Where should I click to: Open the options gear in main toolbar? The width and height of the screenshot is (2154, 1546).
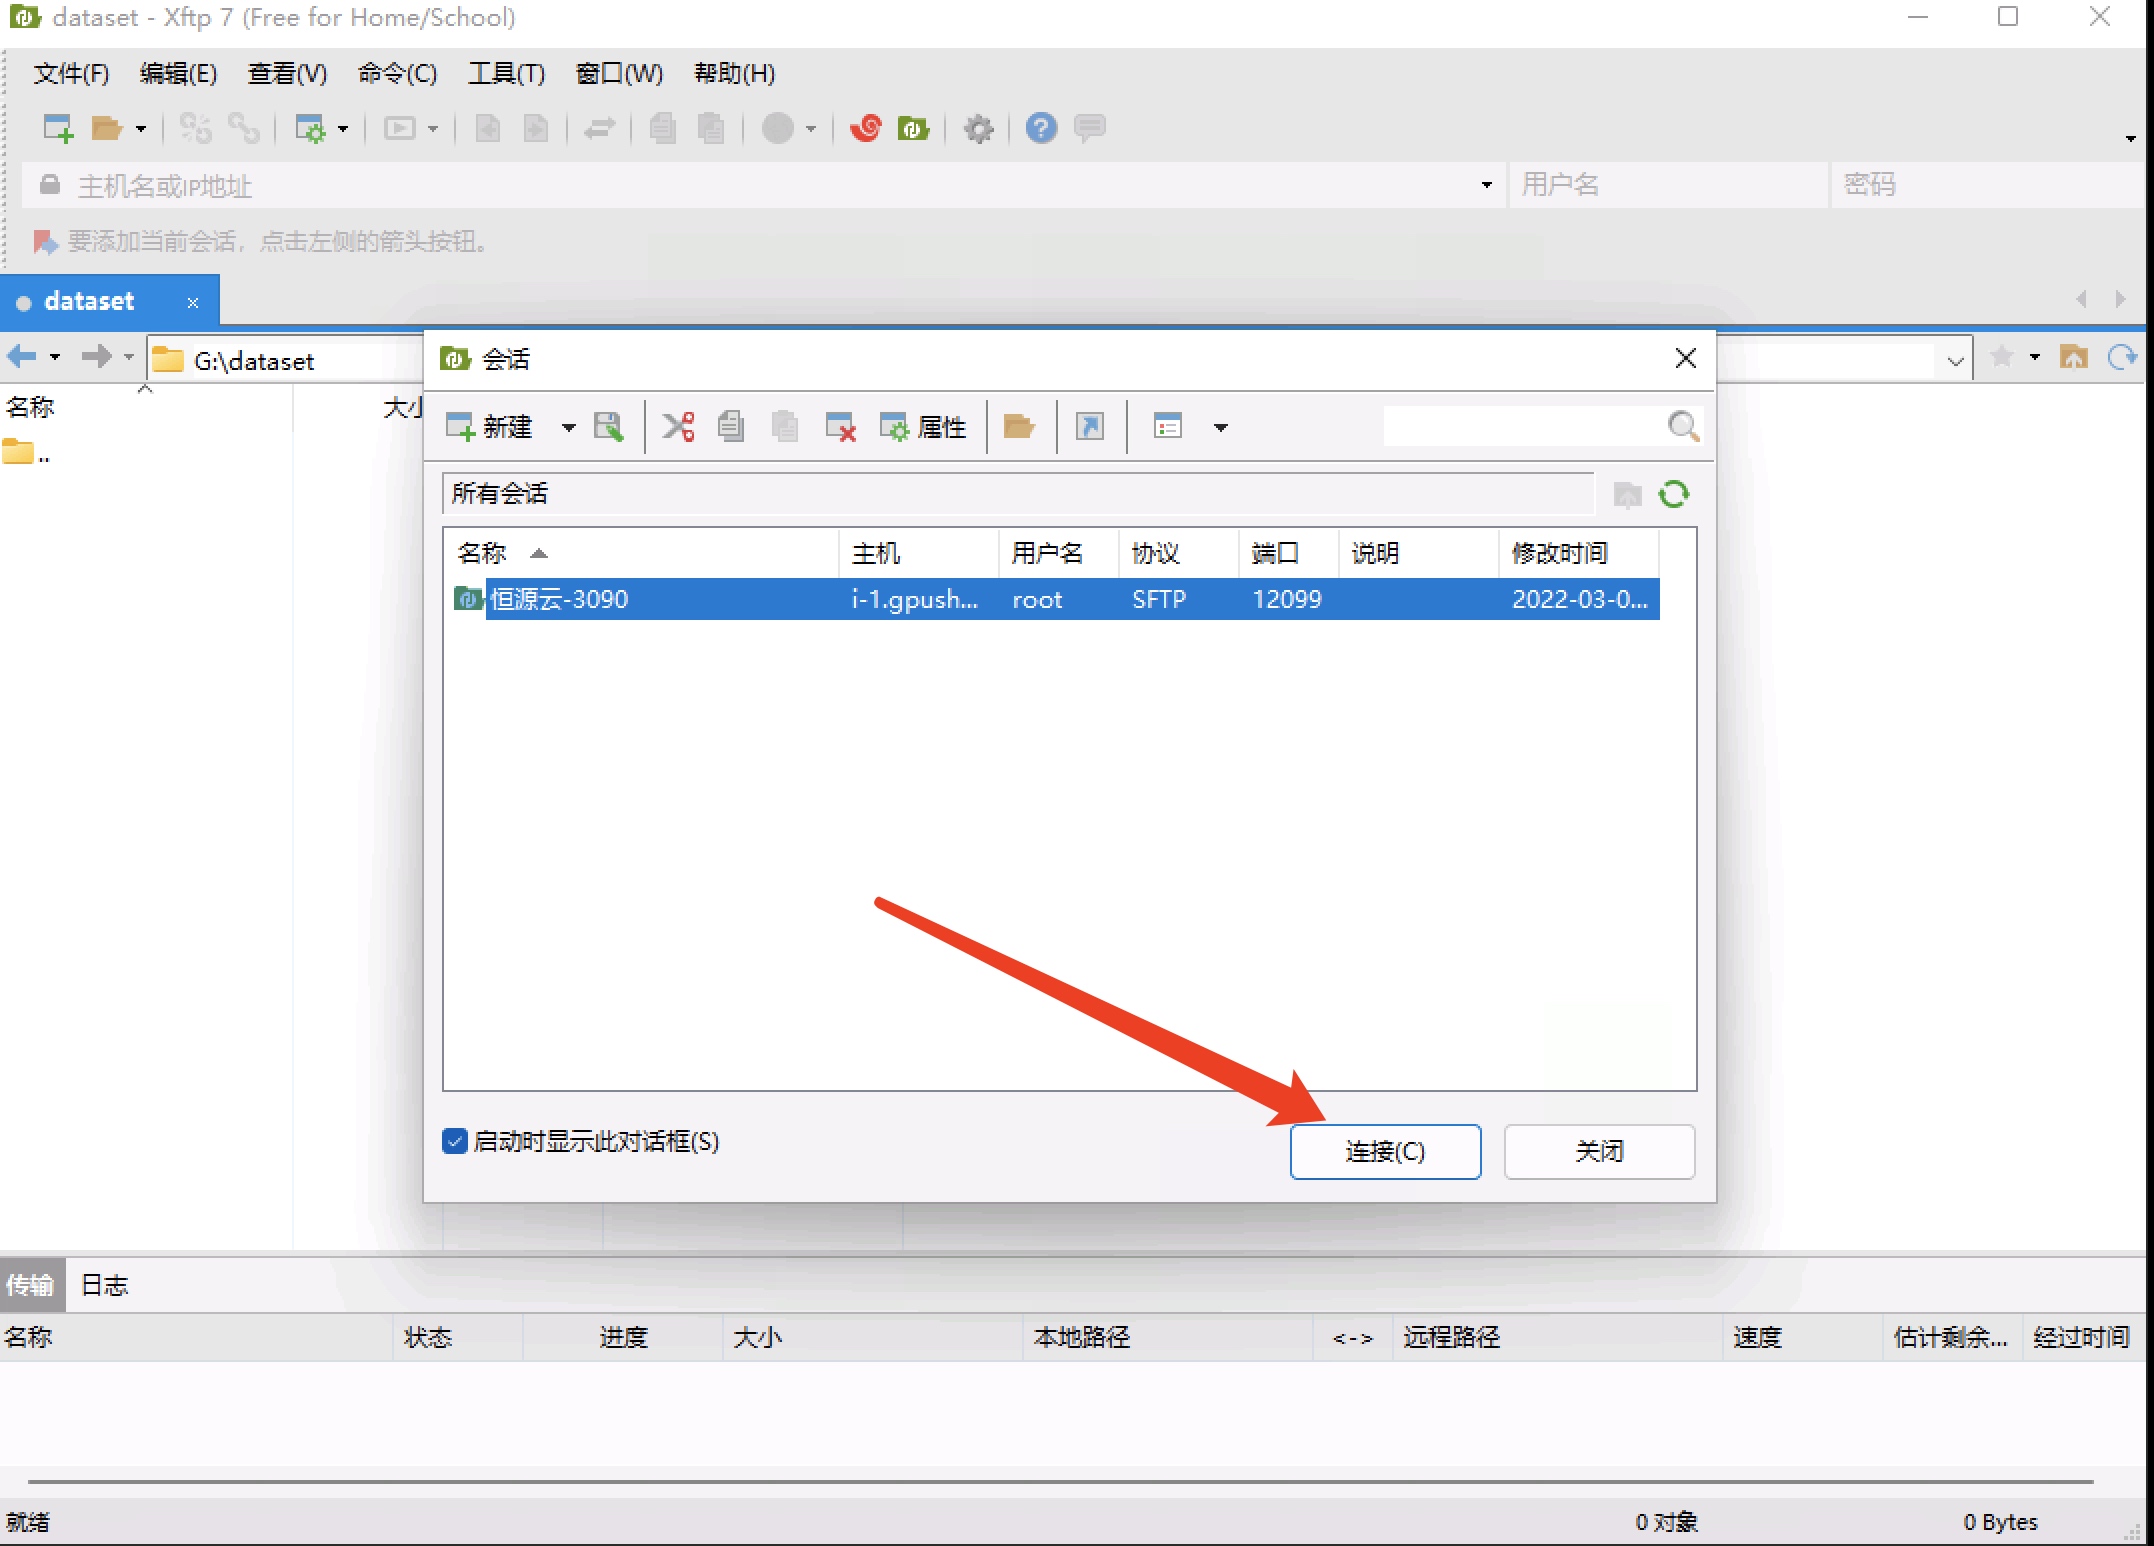click(x=978, y=128)
